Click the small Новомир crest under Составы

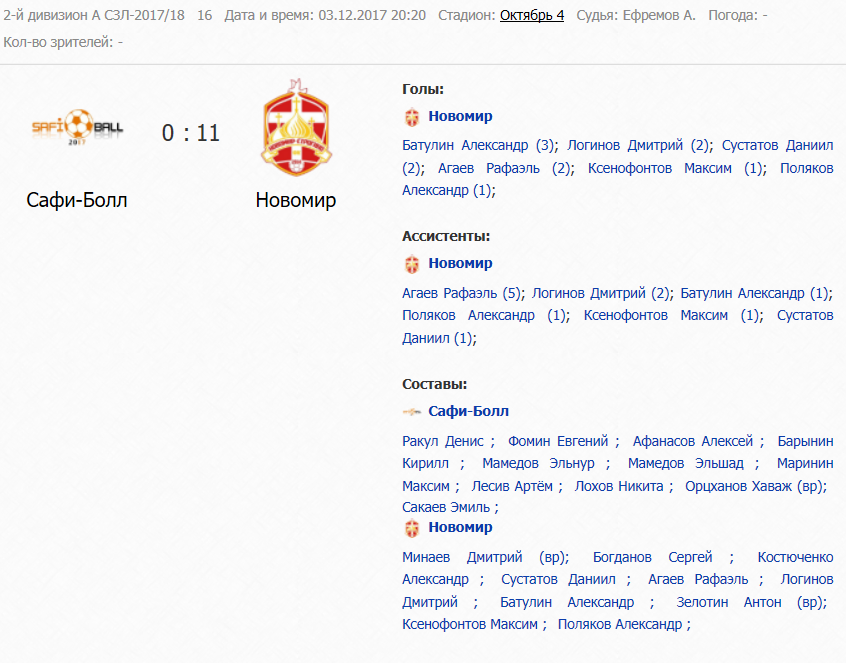coord(412,528)
